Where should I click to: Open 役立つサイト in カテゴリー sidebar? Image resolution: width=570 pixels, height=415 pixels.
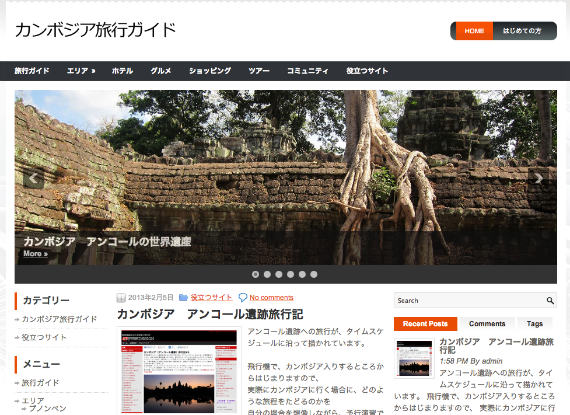pos(44,337)
